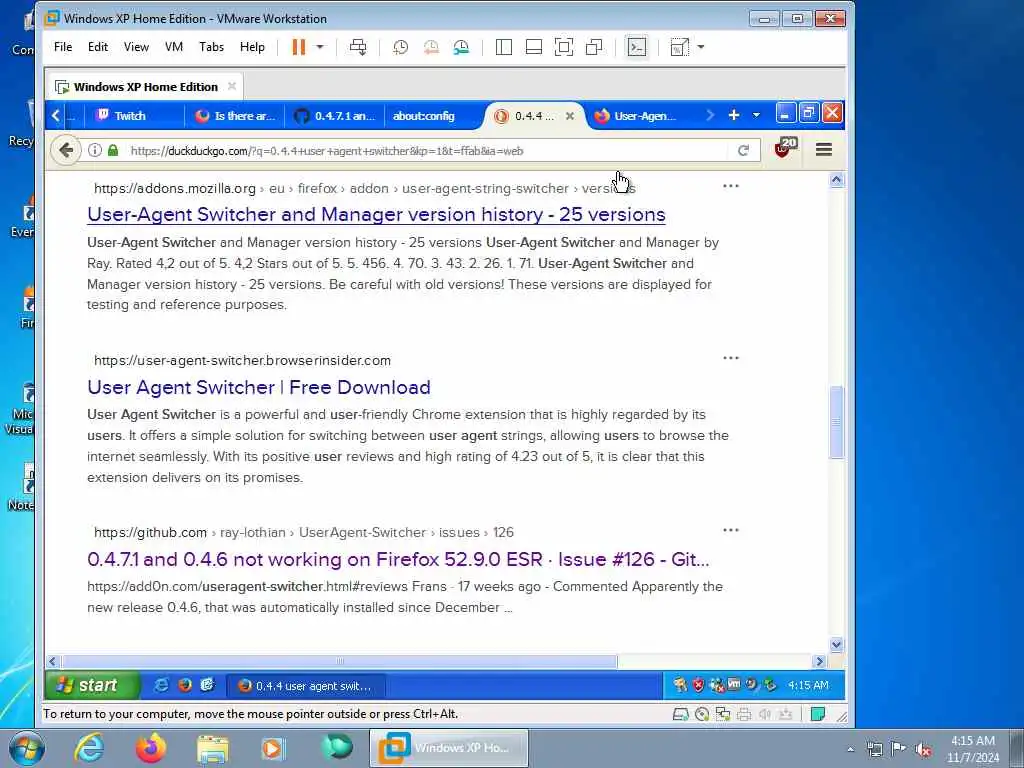Screen dimensions: 1024x768
Task: Switch VMware to Unity mode
Action: (x=594, y=47)
